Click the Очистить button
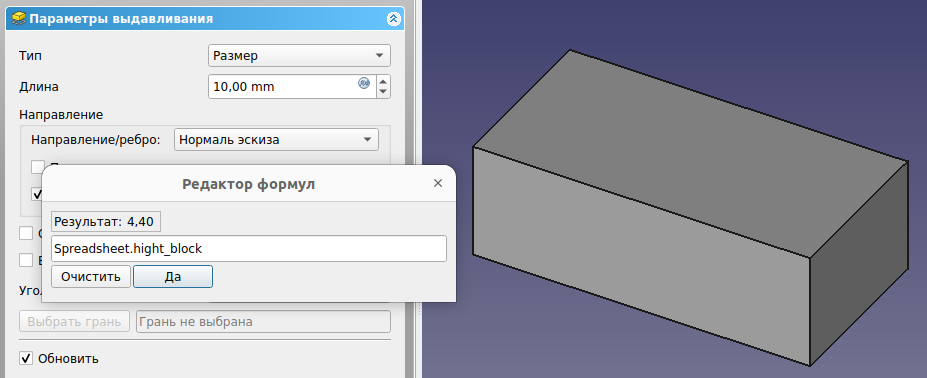Image resolution: width=927 pixels, height=378 pixels. (91, 276)
